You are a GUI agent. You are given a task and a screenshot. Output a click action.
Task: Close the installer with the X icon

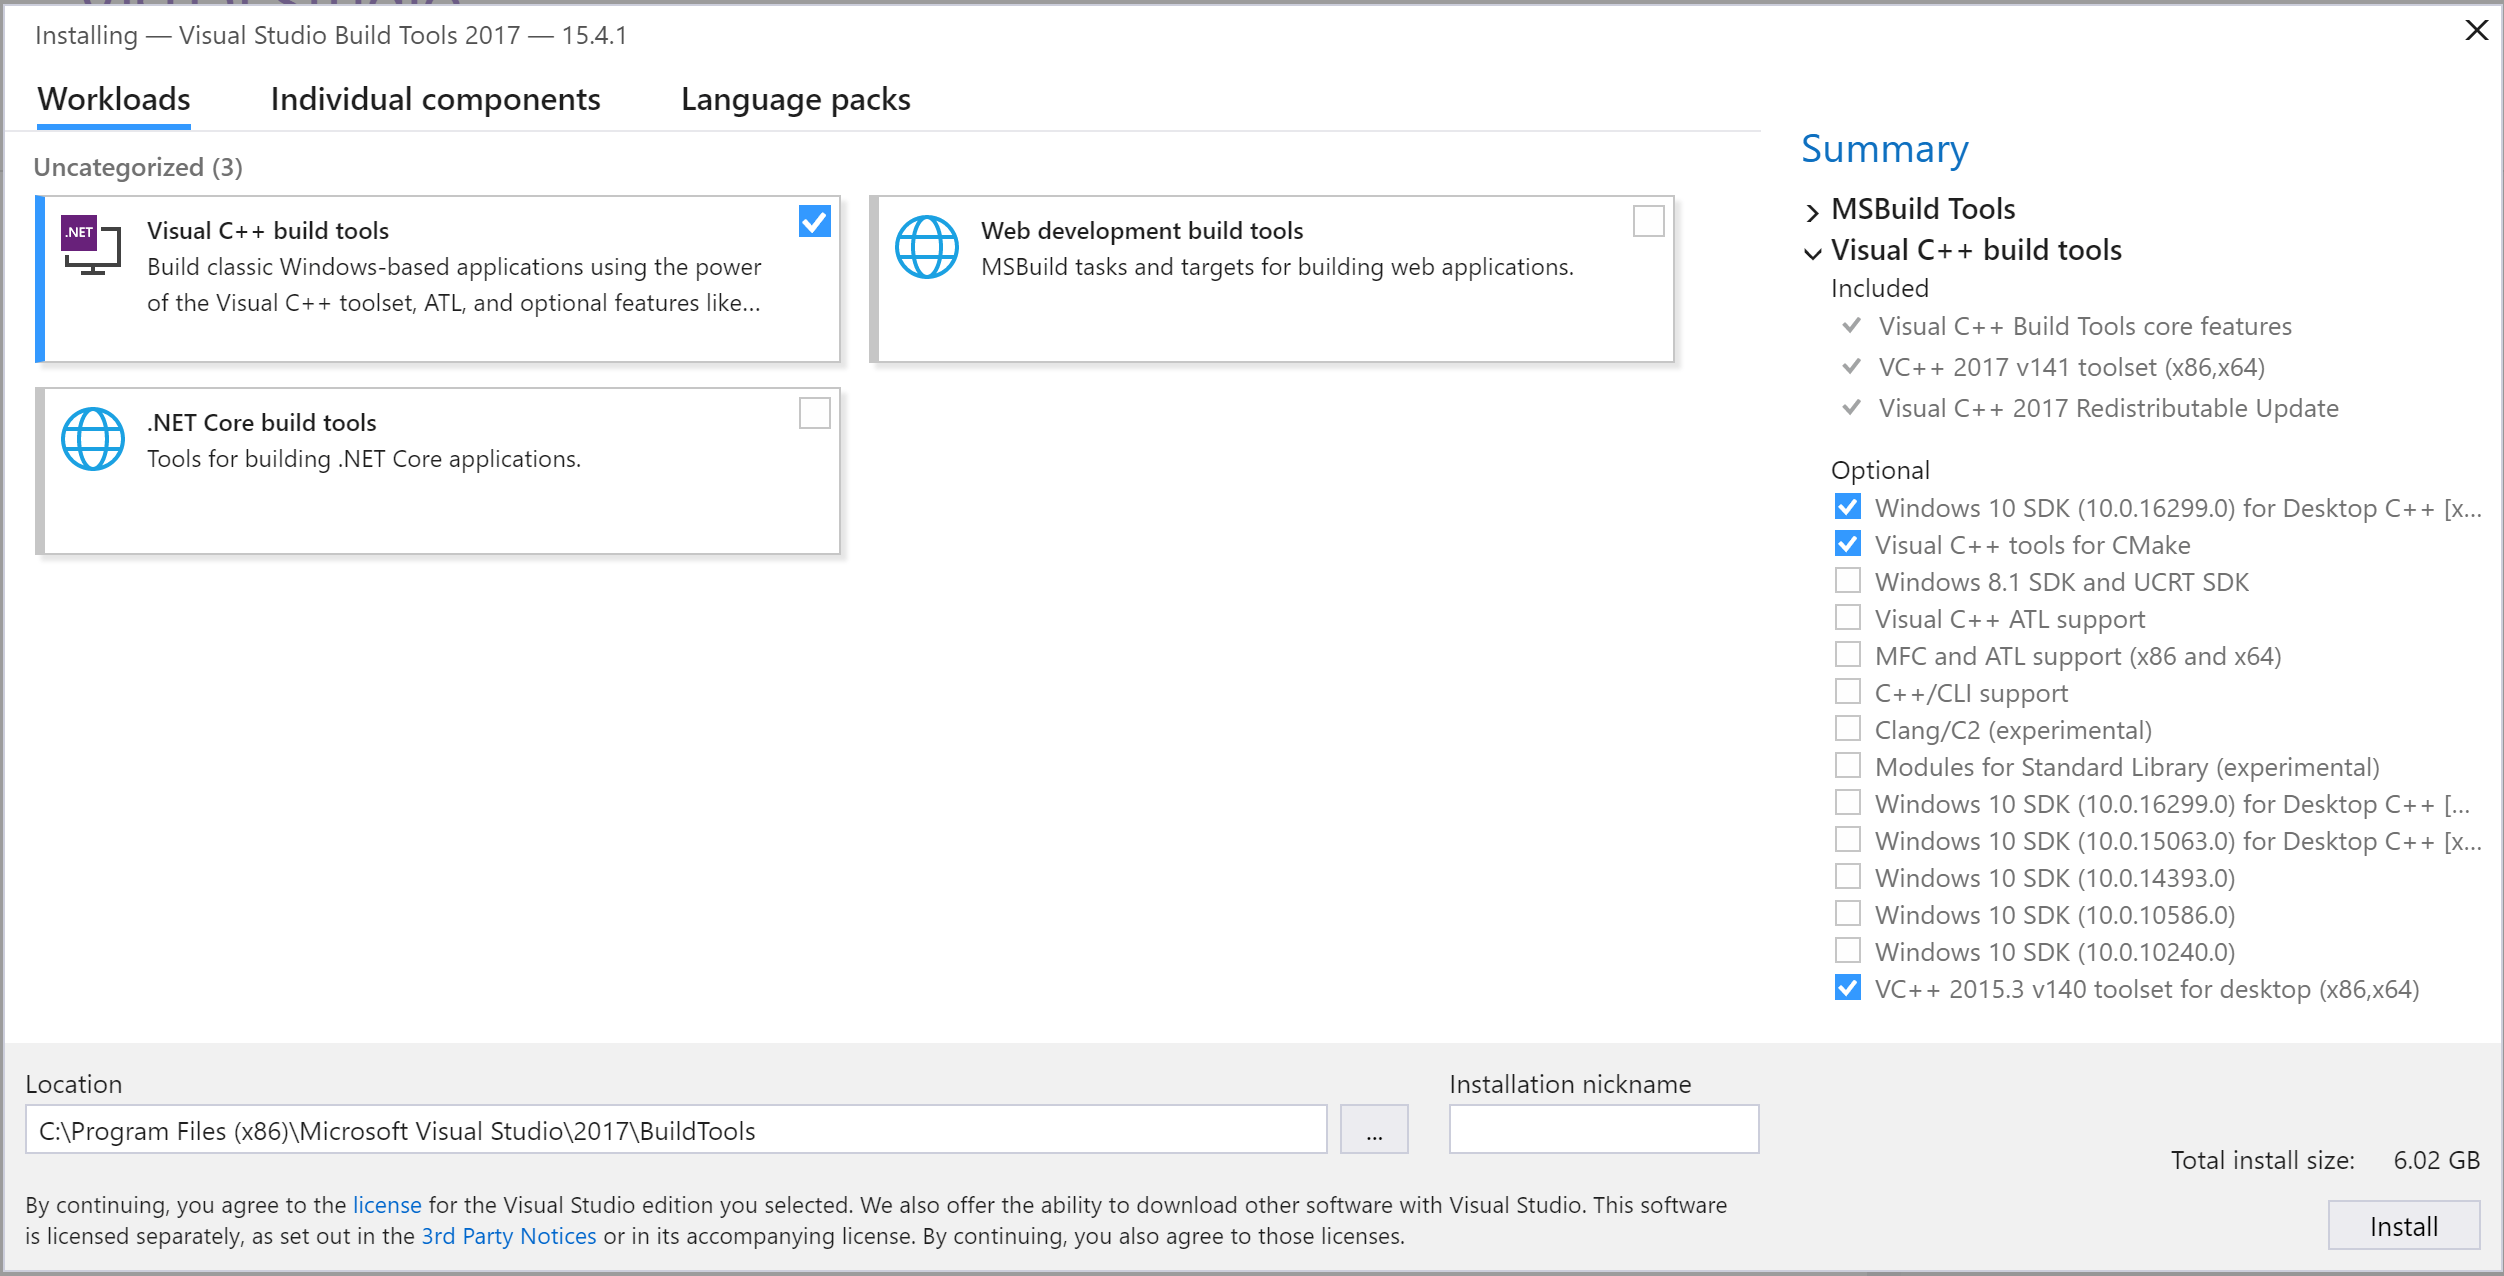pos(2476,31)
